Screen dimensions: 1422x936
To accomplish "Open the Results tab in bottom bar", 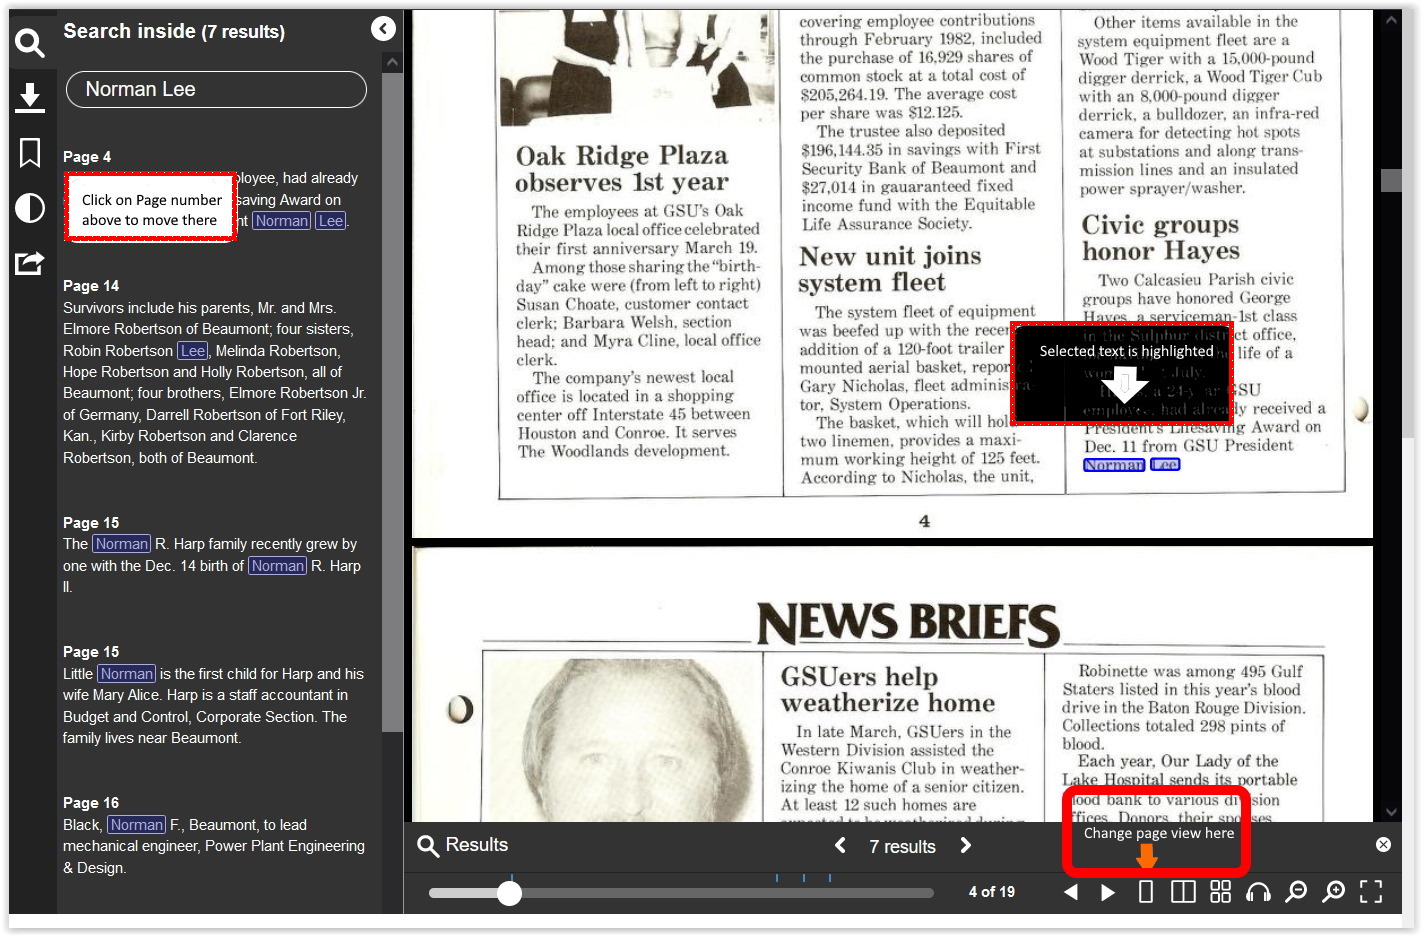I will (x=463, y=846).
